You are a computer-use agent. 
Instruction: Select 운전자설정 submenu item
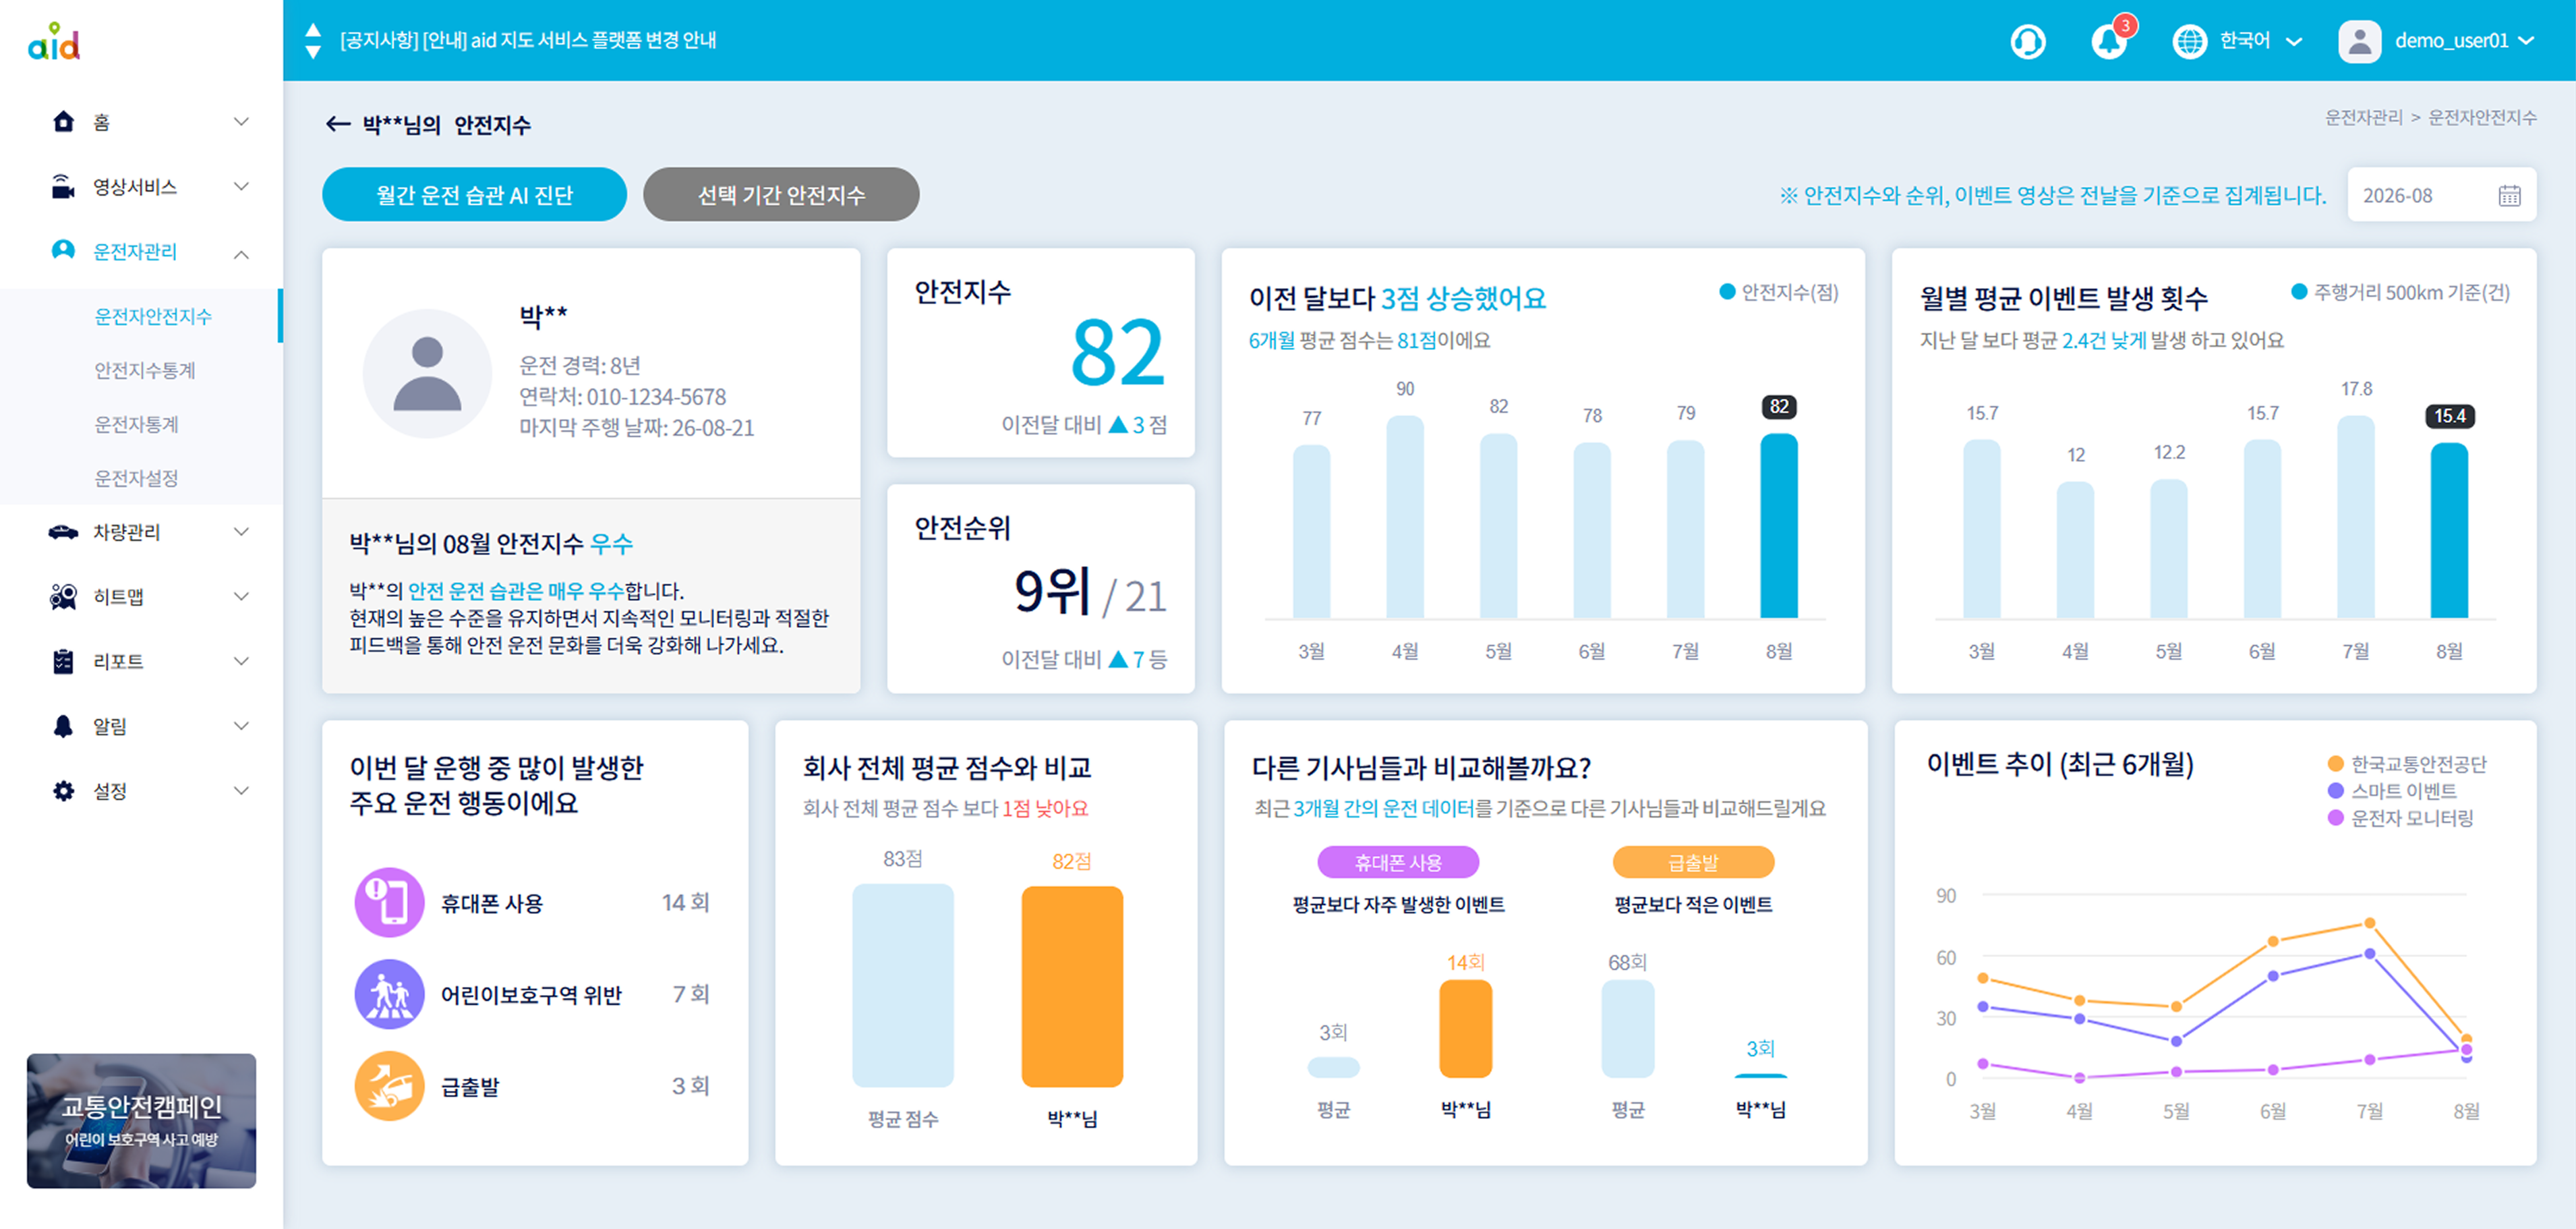pyautogui.click(x=136, y=478)
